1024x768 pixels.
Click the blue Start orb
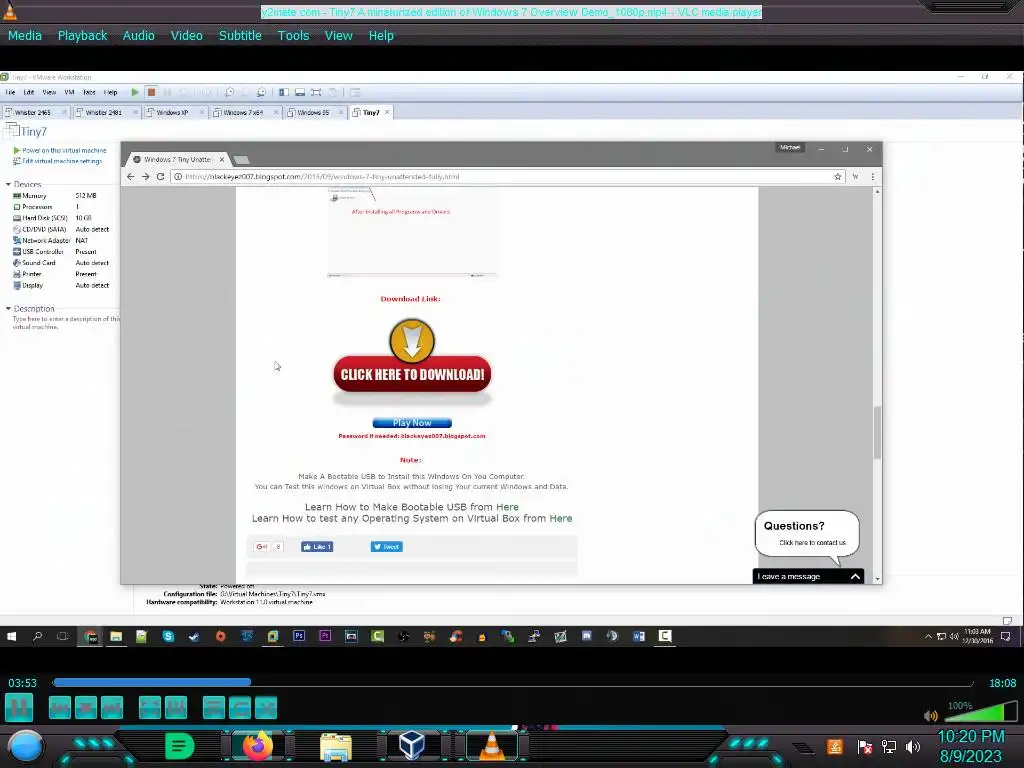coord(26,747)
